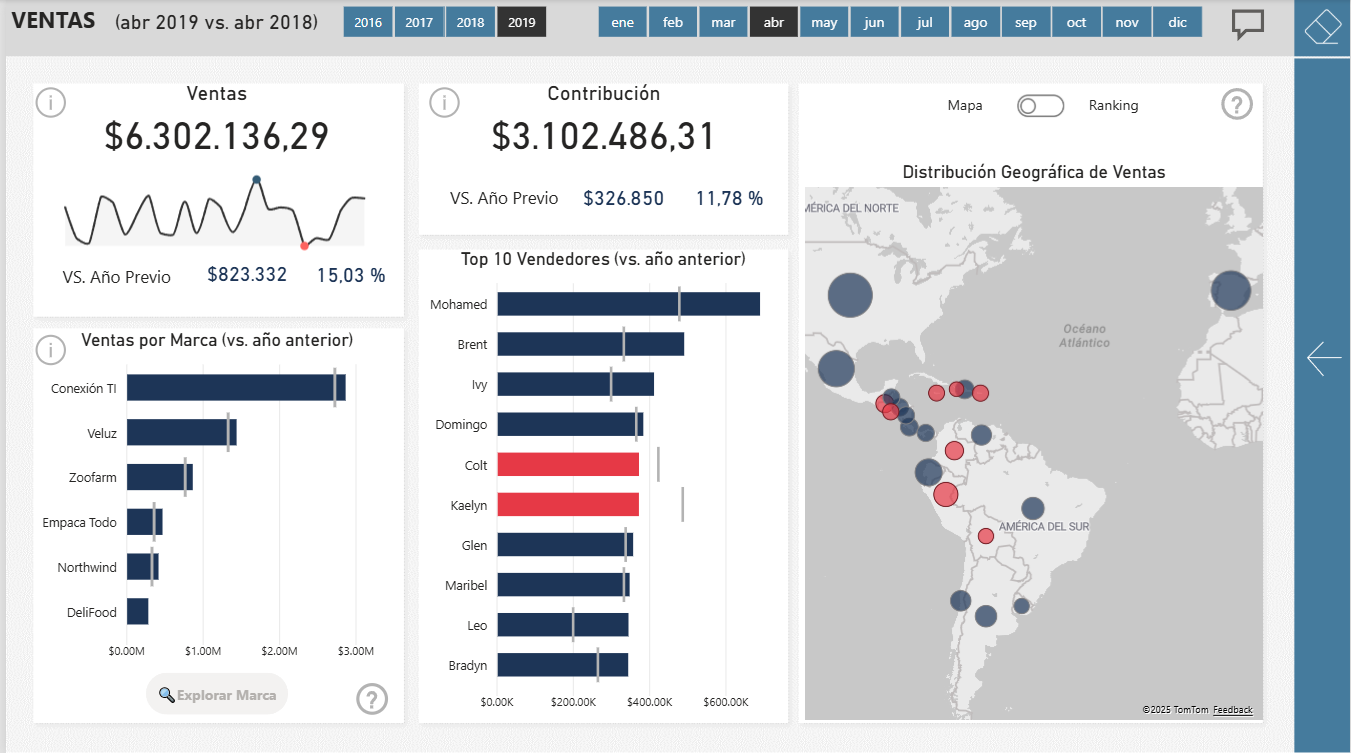Click the large red bubble over Perú on the map
This screenshot has width=1351, height=753.
coord(946,494)
